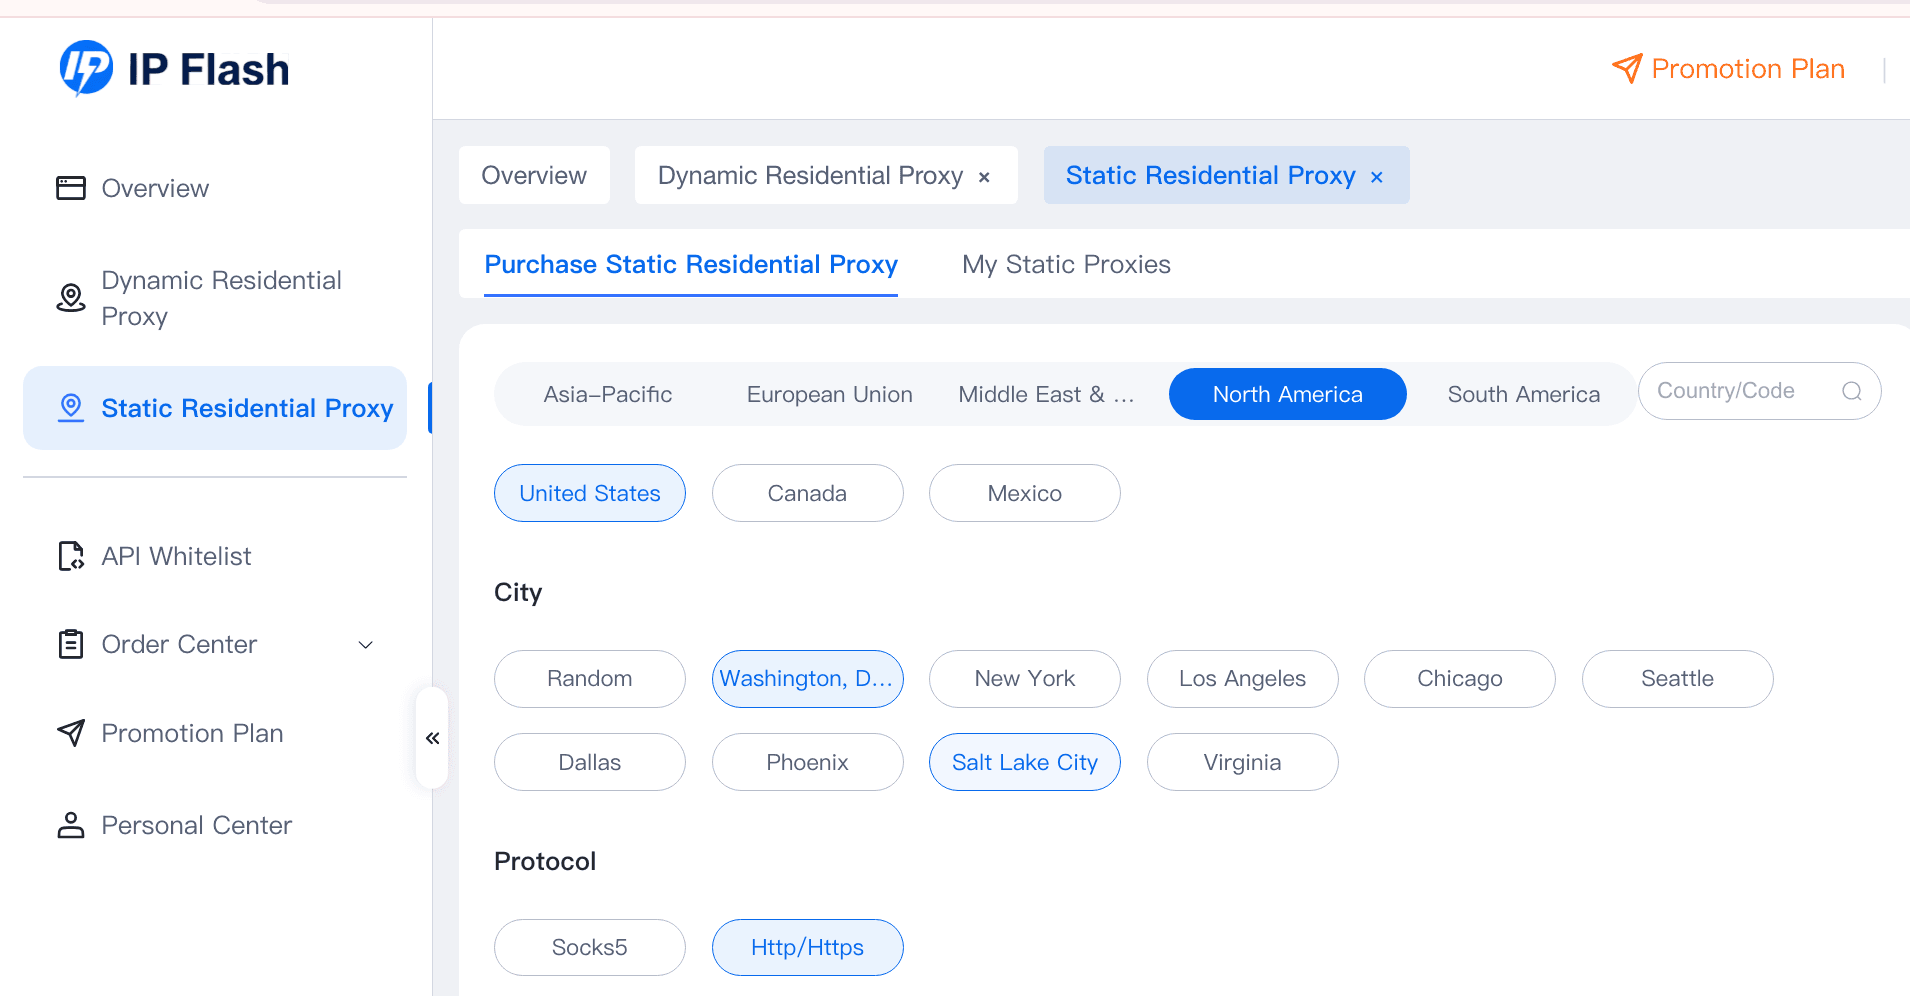Click the API Whitelist document icon
Image resolution: width=1910 pixels, height=996 pixels.
pos(71,556)
